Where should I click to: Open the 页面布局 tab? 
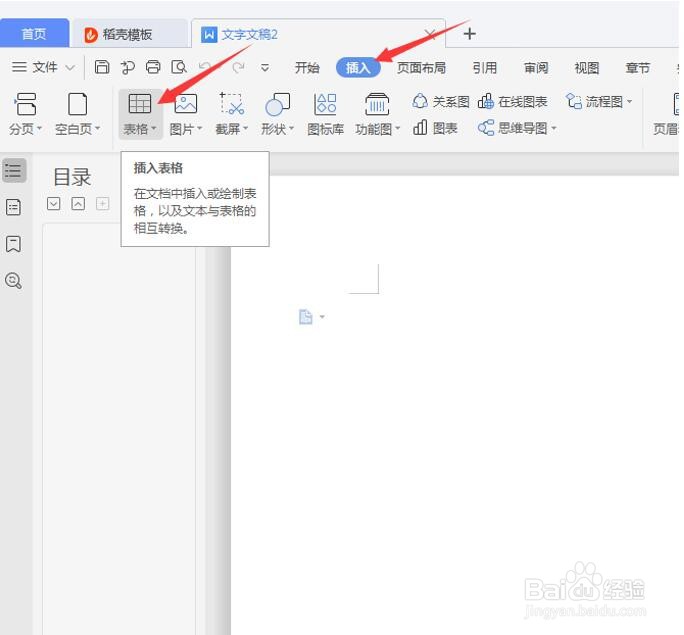tap(421, 68)
